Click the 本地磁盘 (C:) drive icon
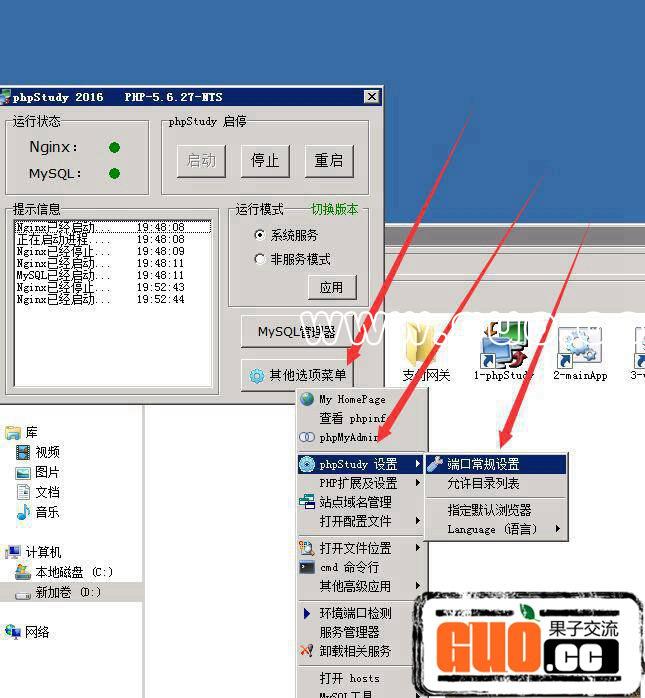This screenshot has height=698, width=645. pyautogui.click(x=23, y=572)
